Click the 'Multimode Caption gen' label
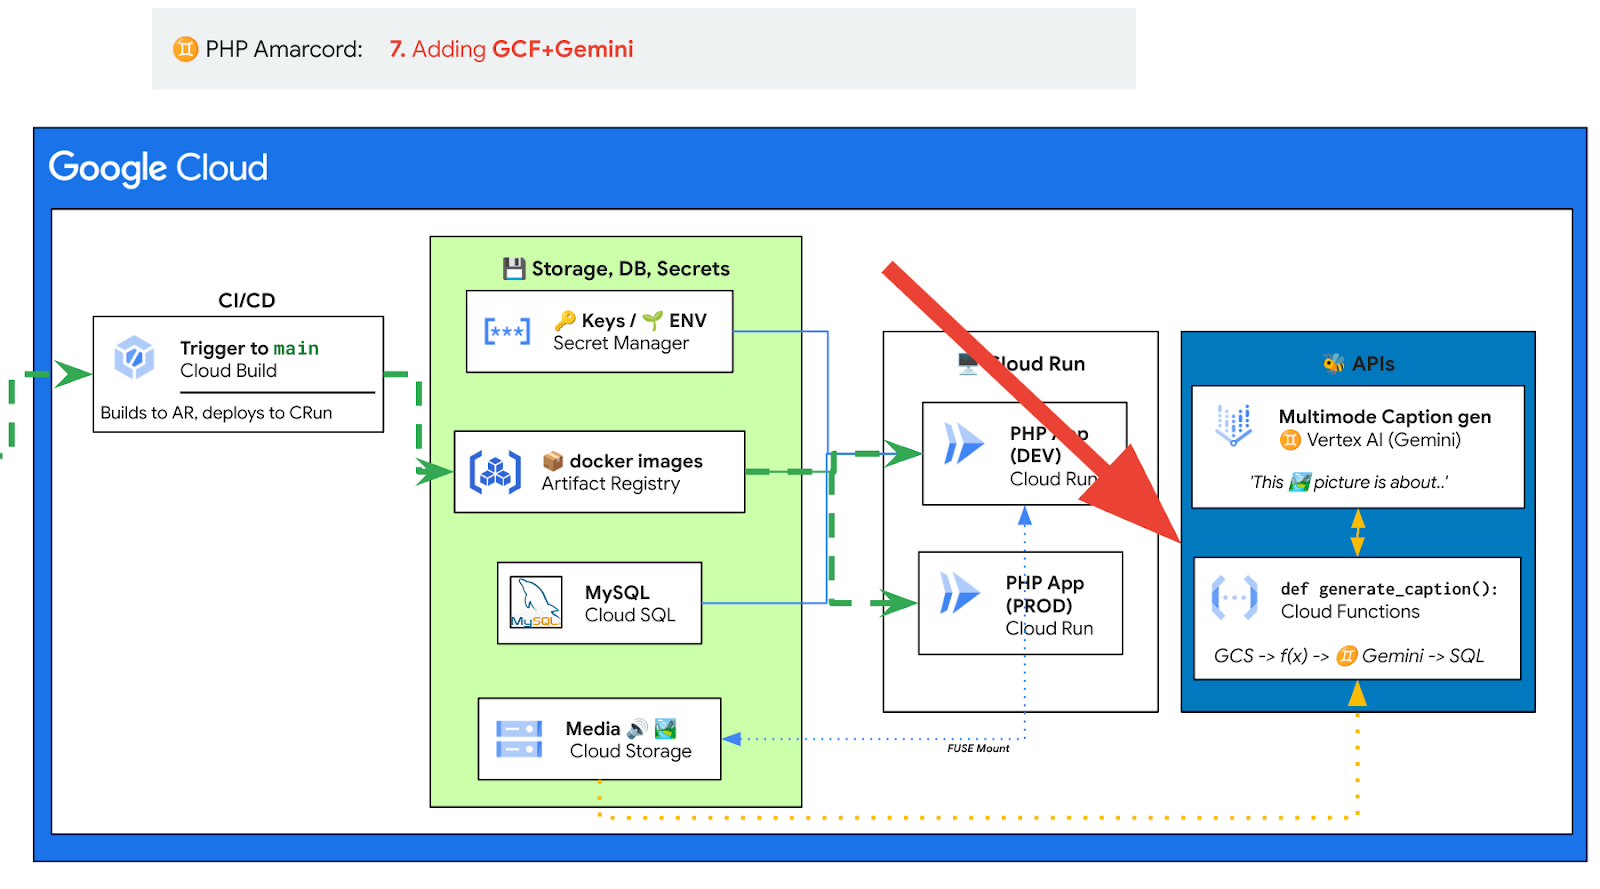This screenshot has height=889, width=1600. [x=1384, y=417]
